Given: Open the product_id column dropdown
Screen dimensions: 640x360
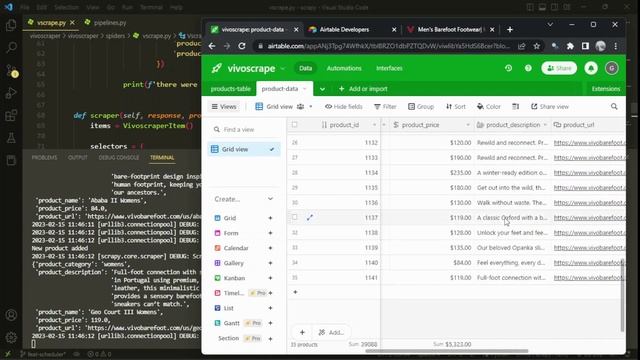Looking at the screenshot, I should (374, 125).
